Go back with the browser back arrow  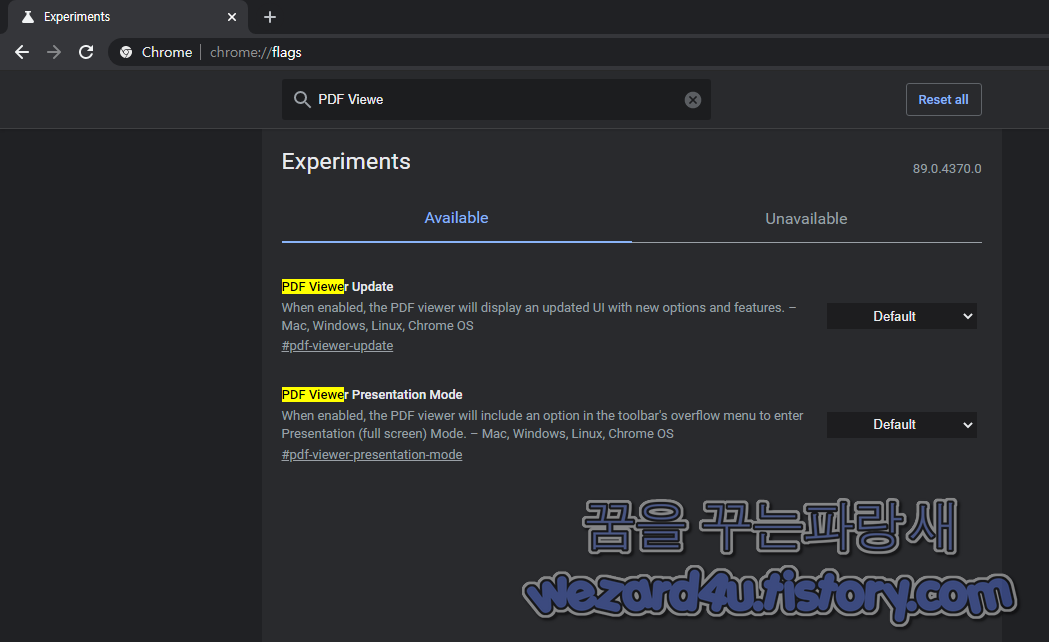click(x=22, y=52)
